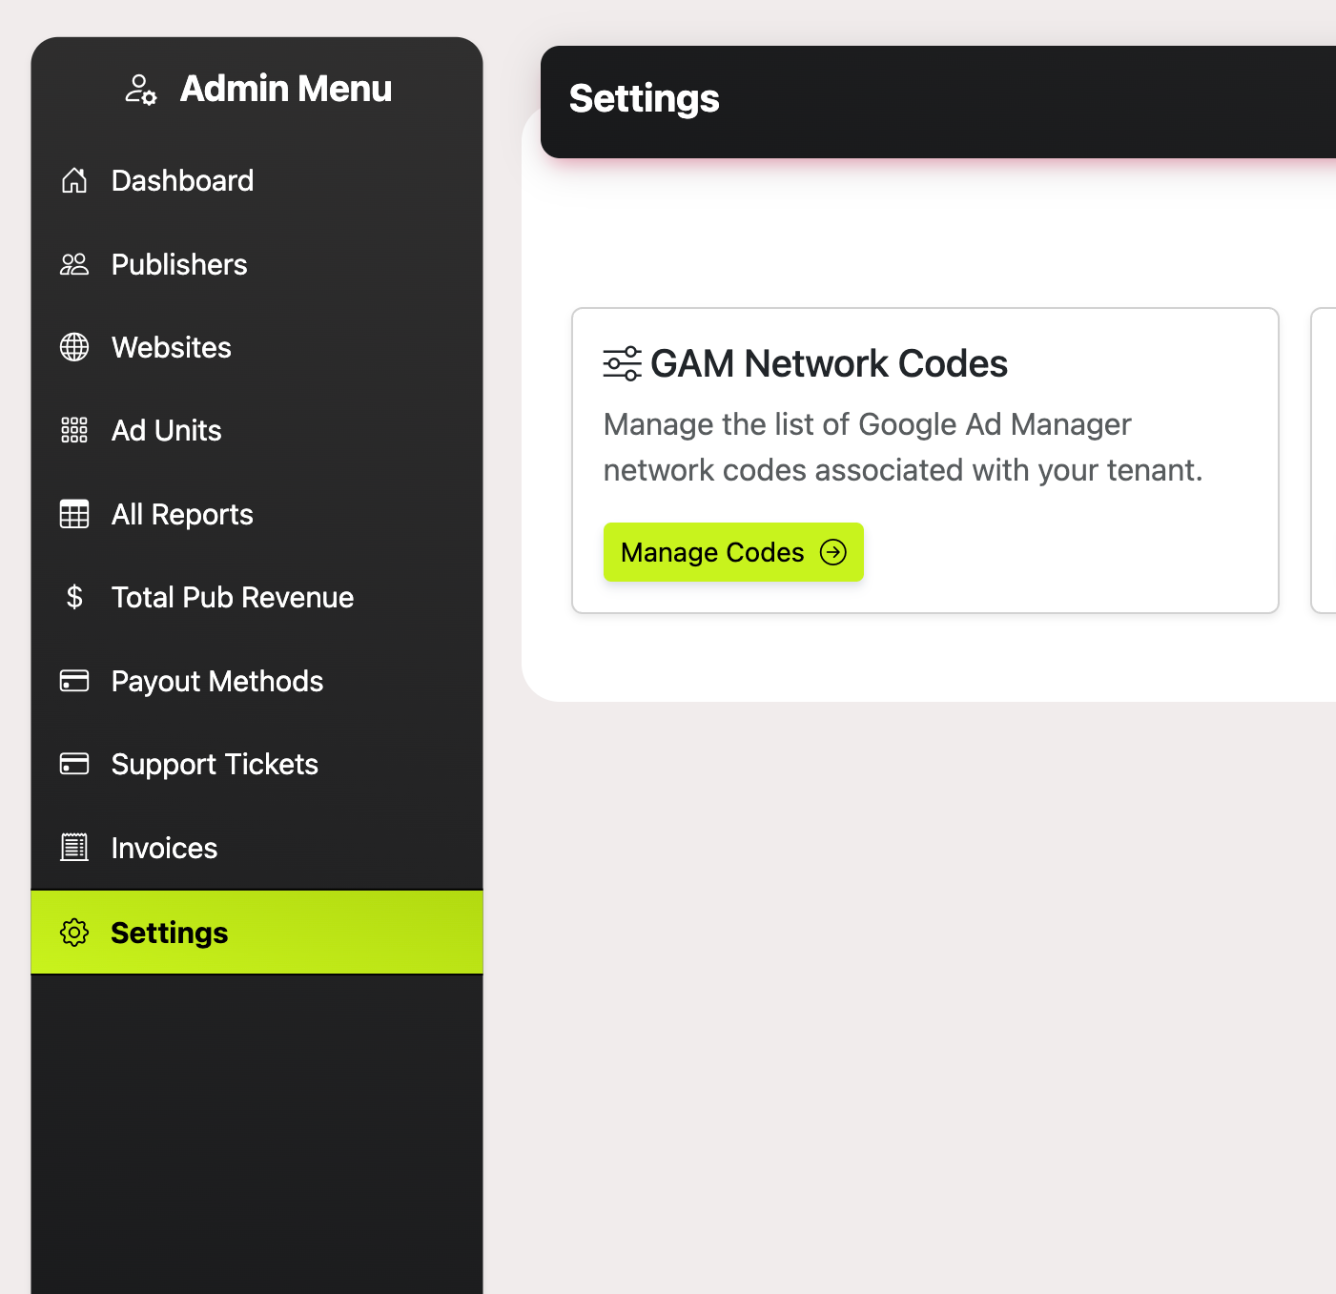Open All Reports
Screen dimensions: 1336x1294
tap(257, 514)
